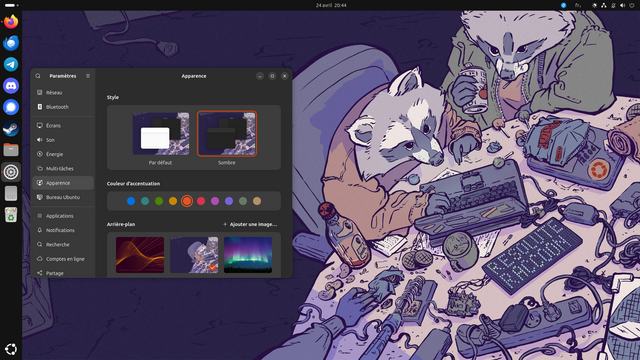
Task: Pick the yellow accent color
Action: coord(173,201)
